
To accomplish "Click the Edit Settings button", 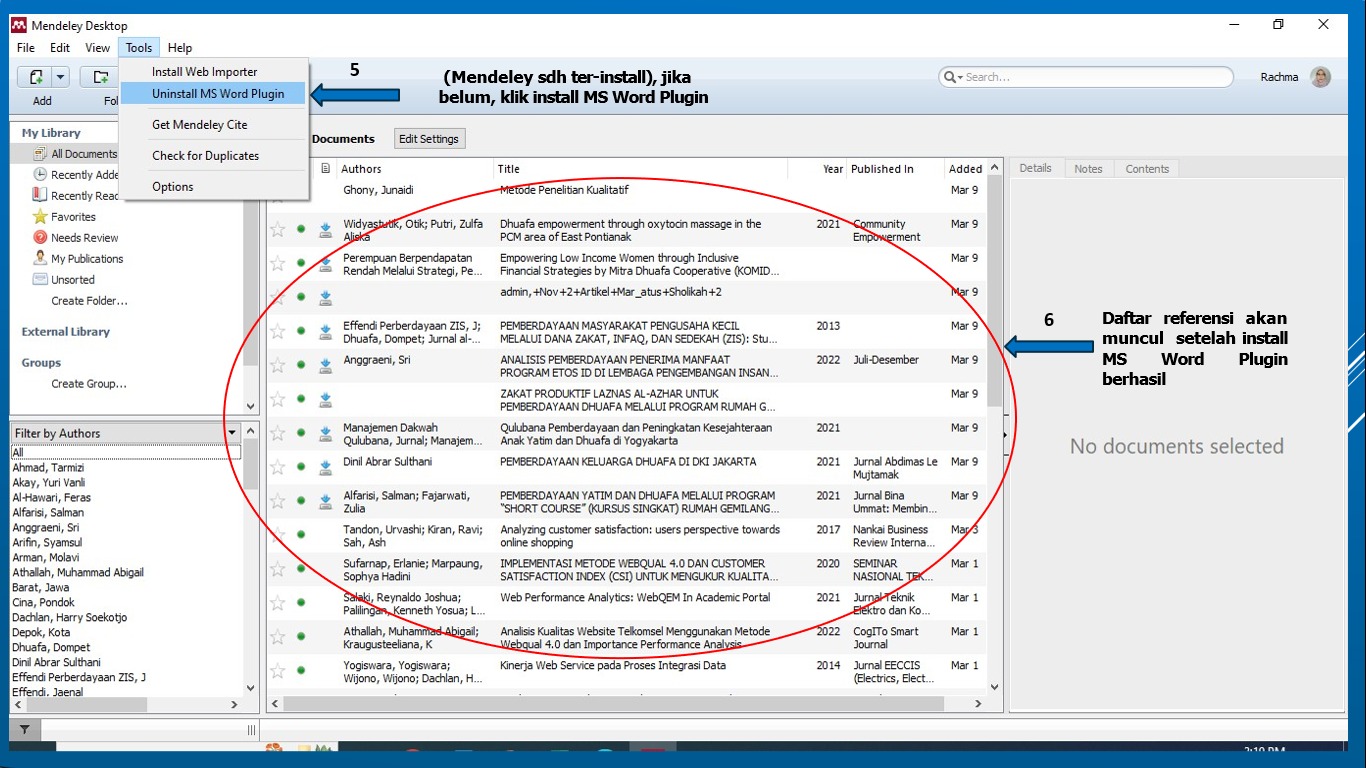I will (x=429, y=138).
